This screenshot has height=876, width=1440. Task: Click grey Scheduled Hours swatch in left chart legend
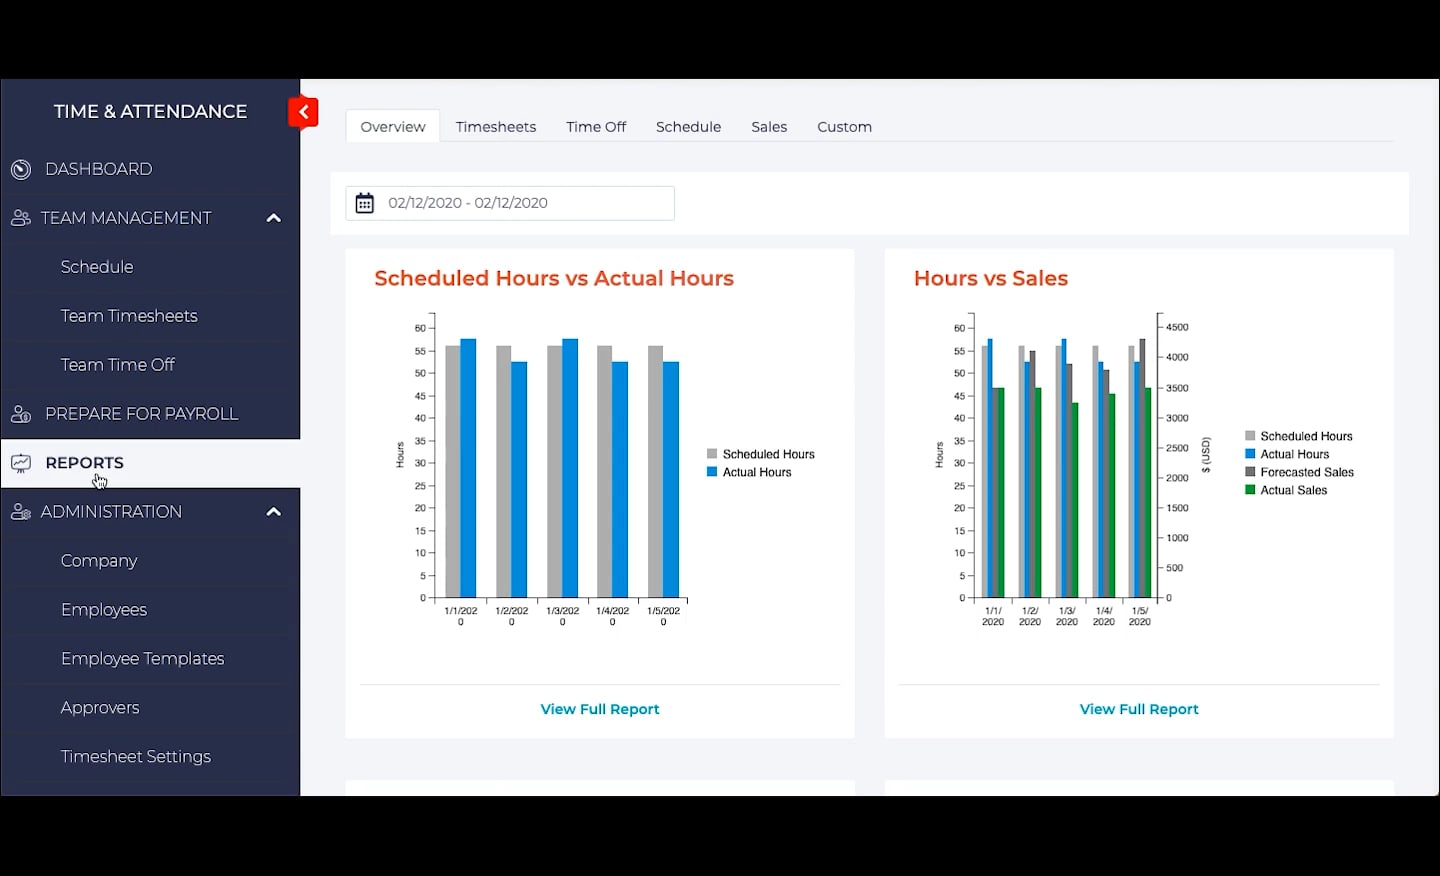click(712, 454)
